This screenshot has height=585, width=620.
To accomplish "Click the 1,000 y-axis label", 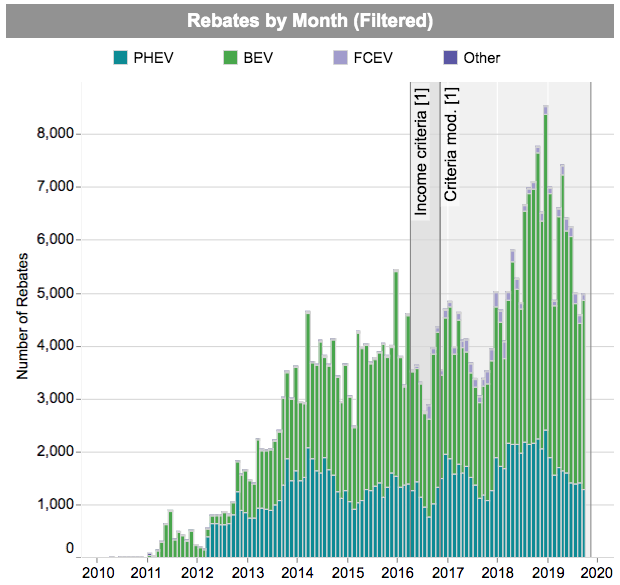I will tap(55, 505).
